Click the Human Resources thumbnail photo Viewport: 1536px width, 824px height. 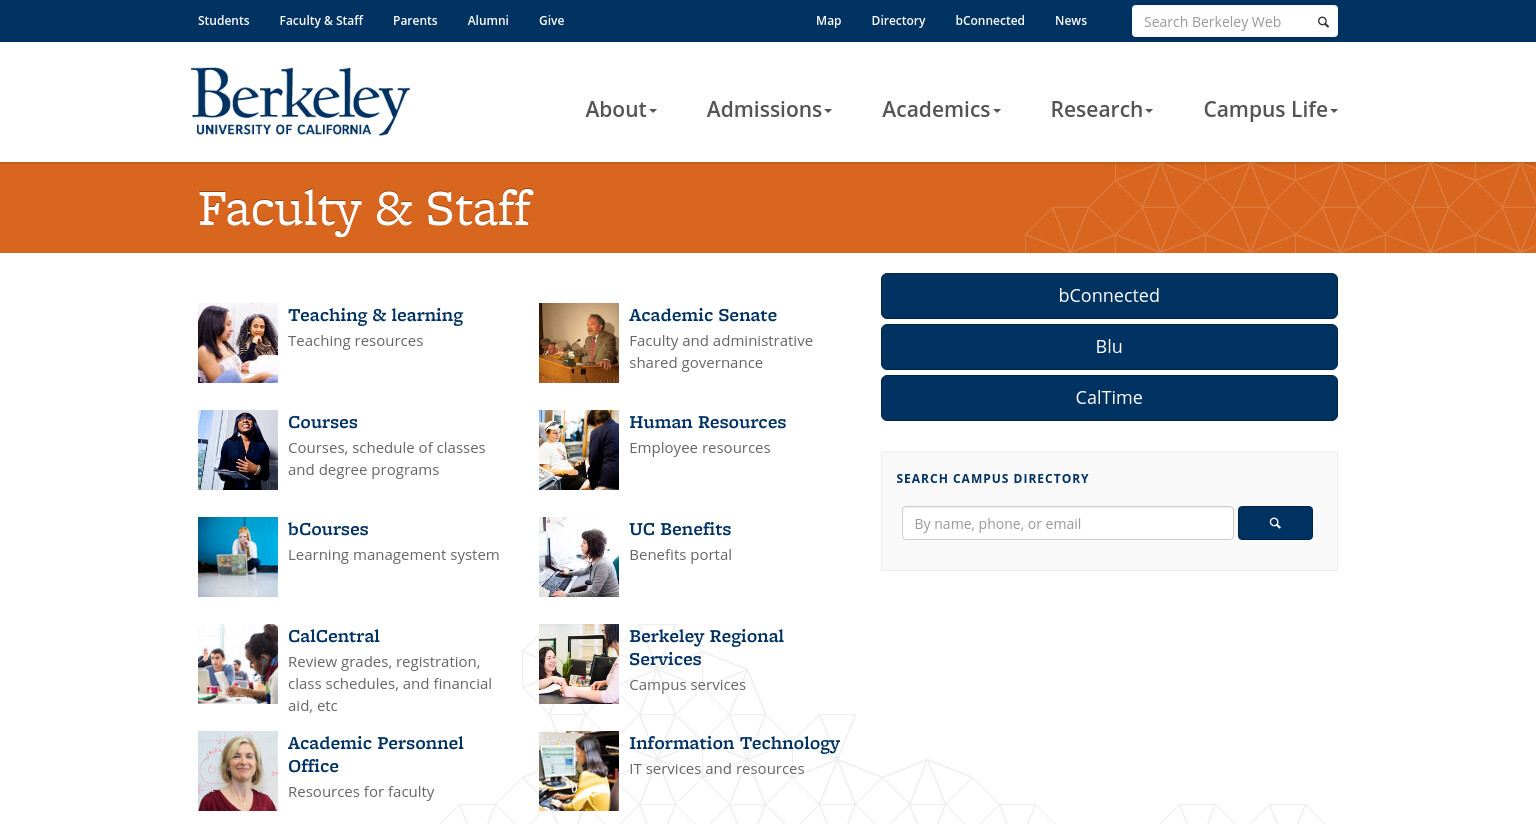579,450
